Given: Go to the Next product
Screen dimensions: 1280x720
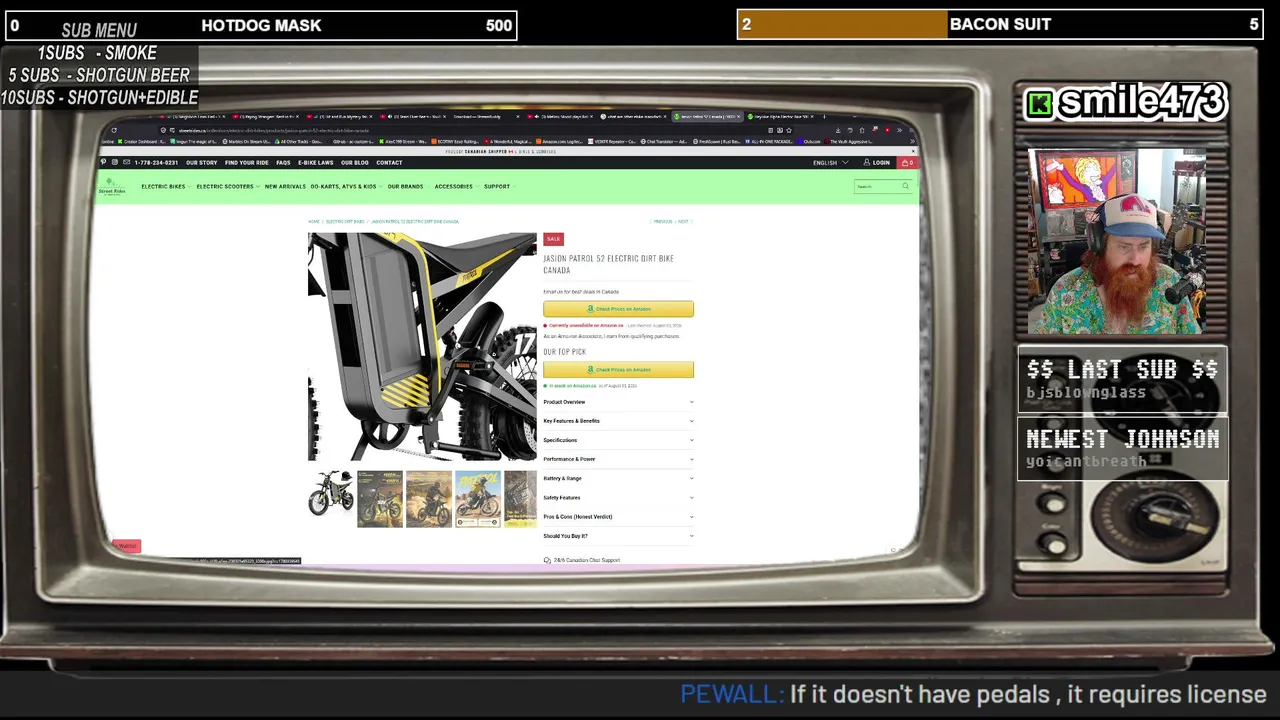Looking at the screenshot, I should (685, 222).
